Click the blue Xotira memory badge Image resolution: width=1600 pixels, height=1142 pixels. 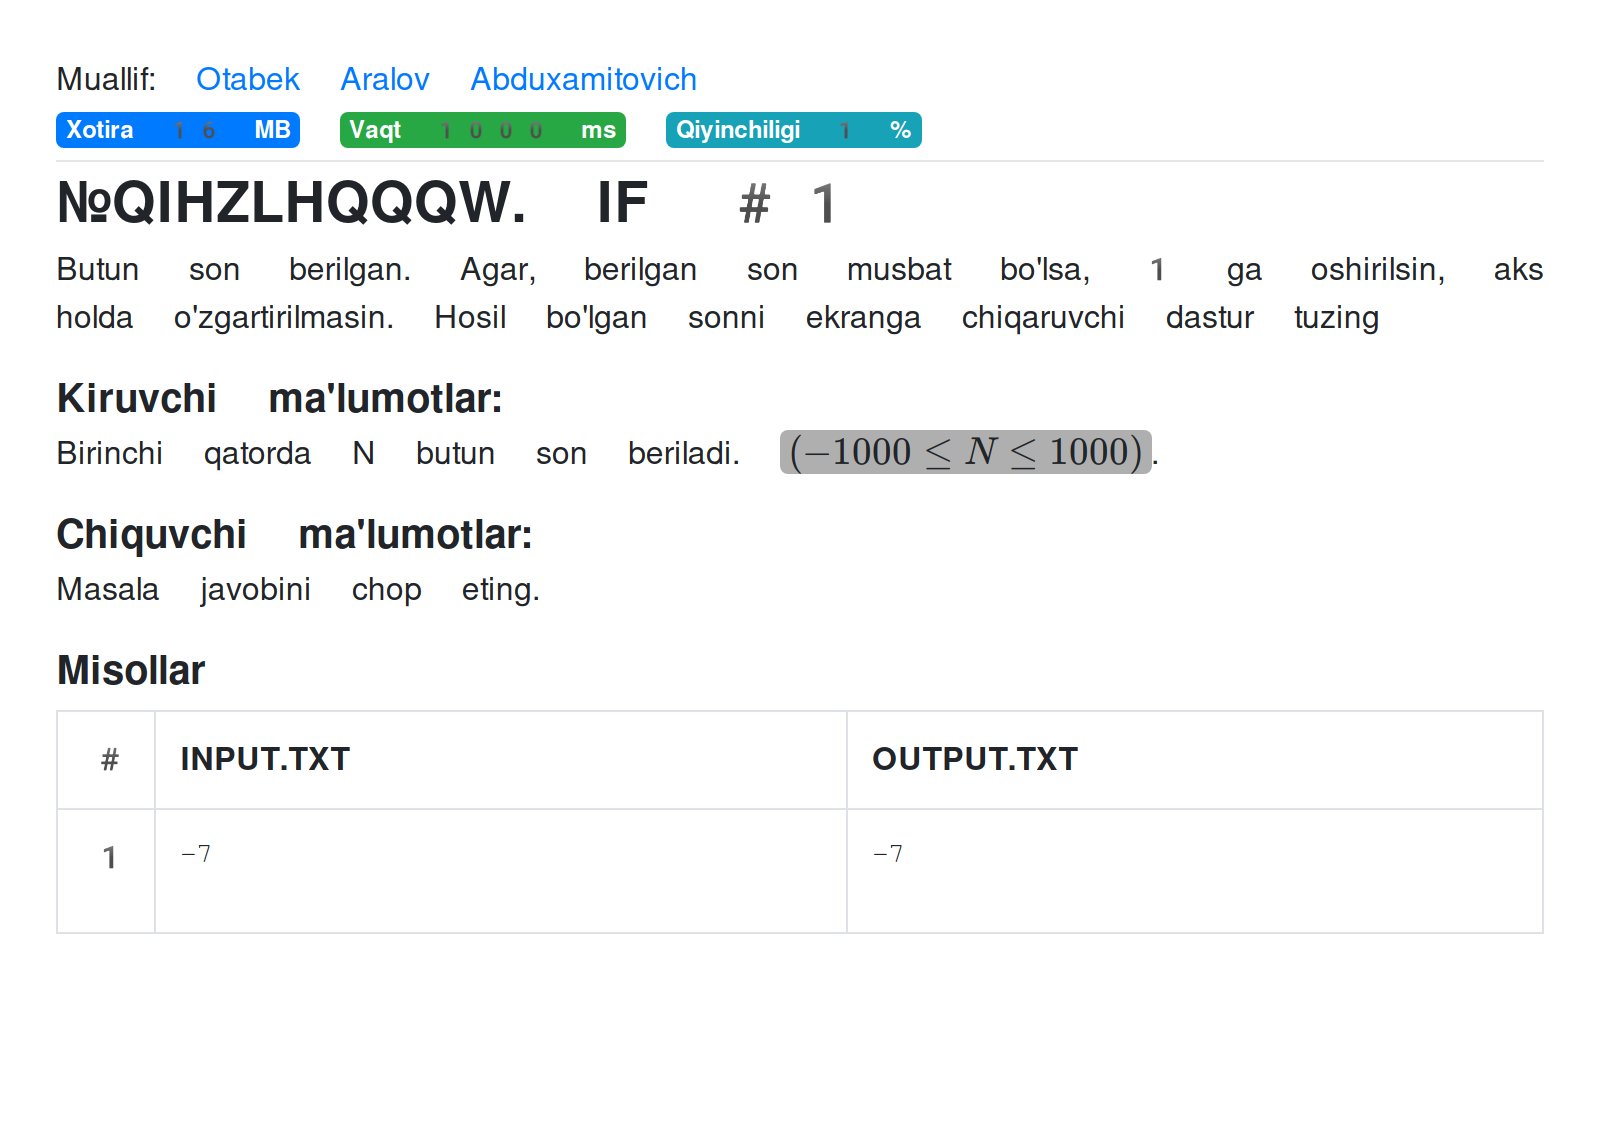coord(177,130)
